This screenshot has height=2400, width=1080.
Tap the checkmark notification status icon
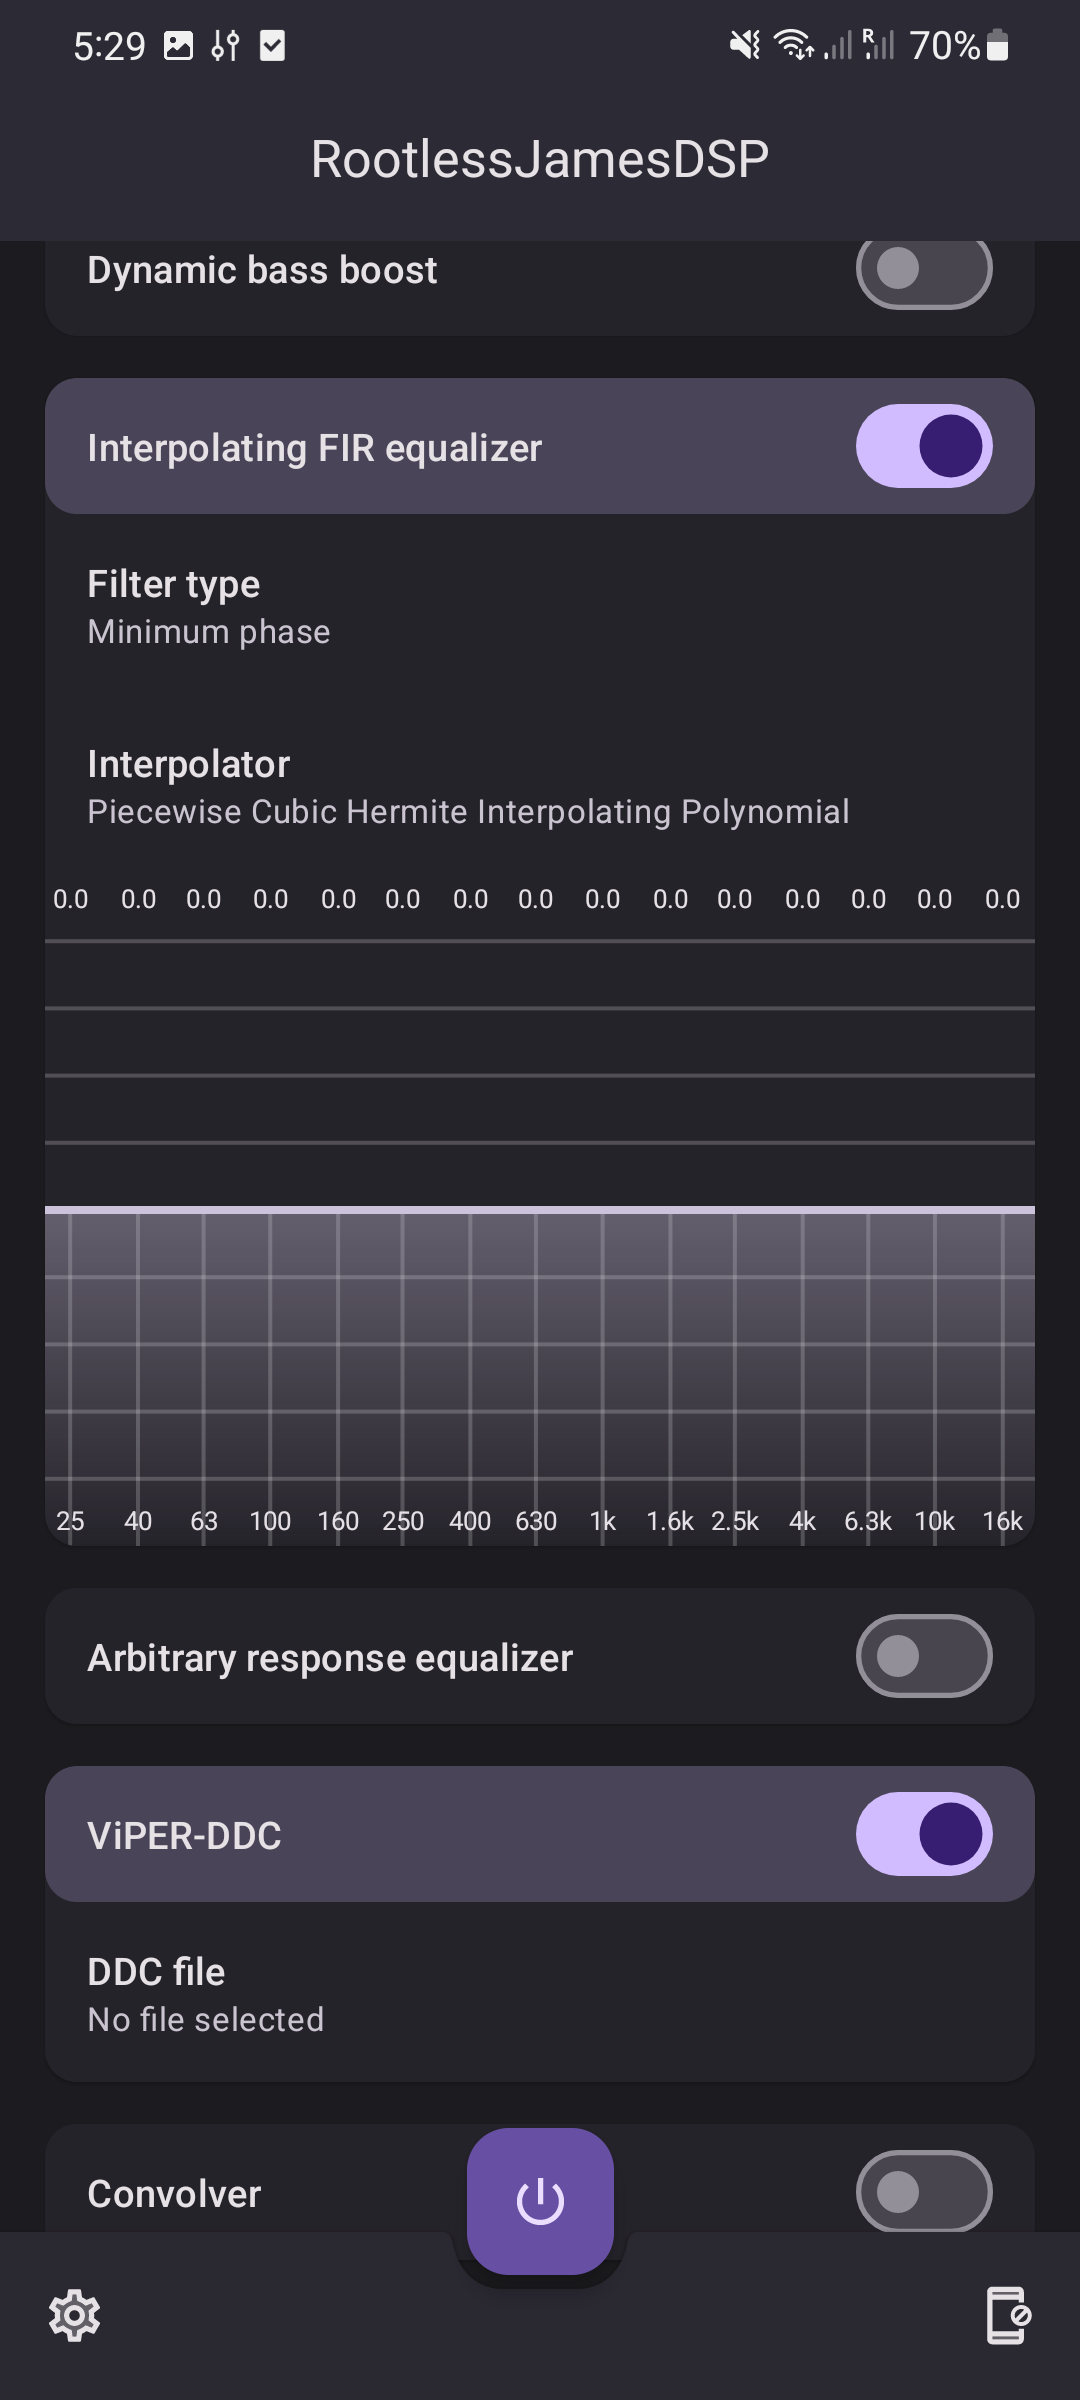coord(272,46)
